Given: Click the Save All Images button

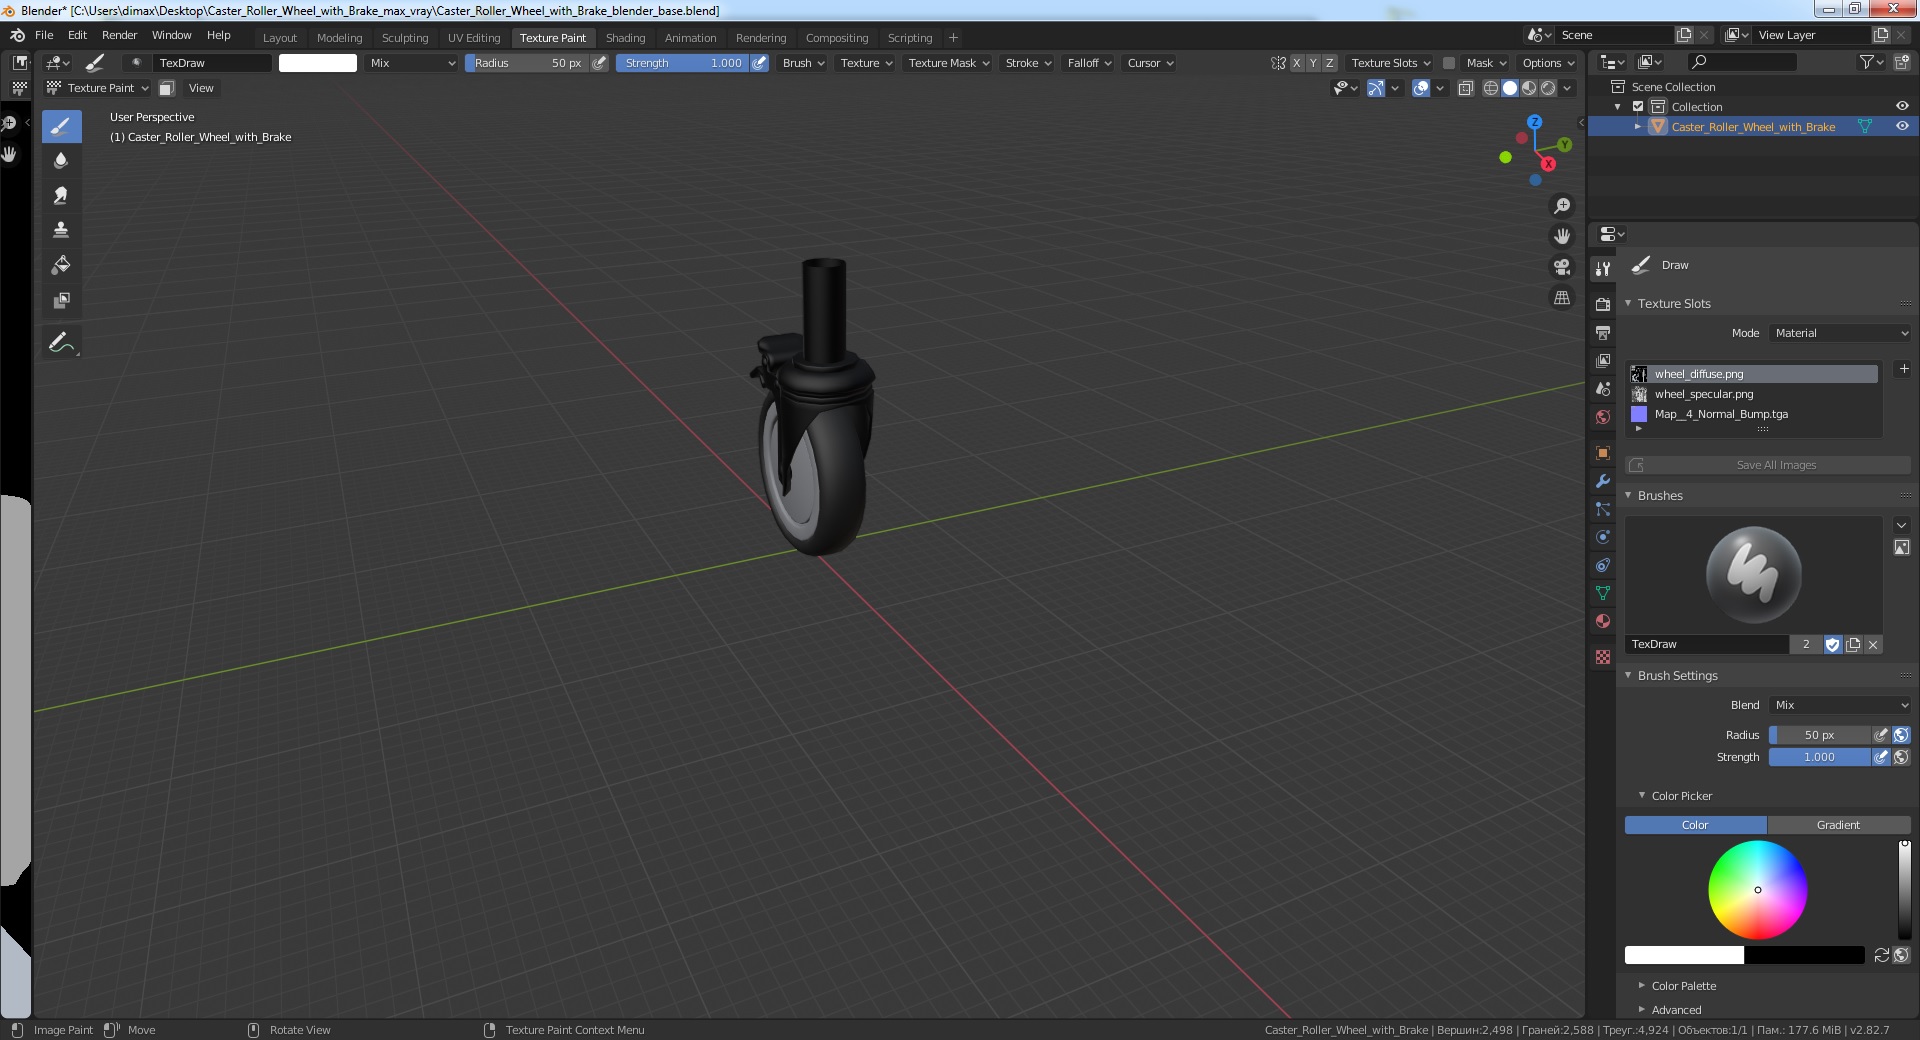Looking at the screenshot, I should pyautogui.click(x=1768, y=465).
